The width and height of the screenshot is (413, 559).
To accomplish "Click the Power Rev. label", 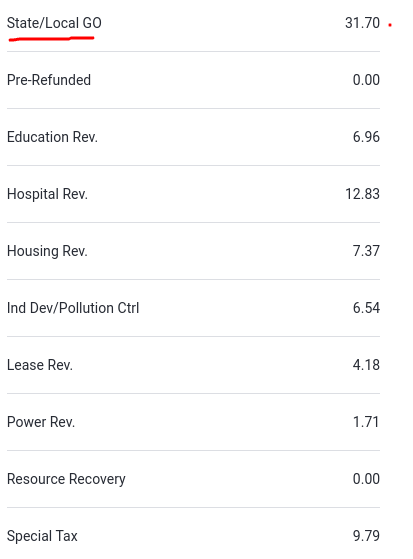I will point(41,422).
